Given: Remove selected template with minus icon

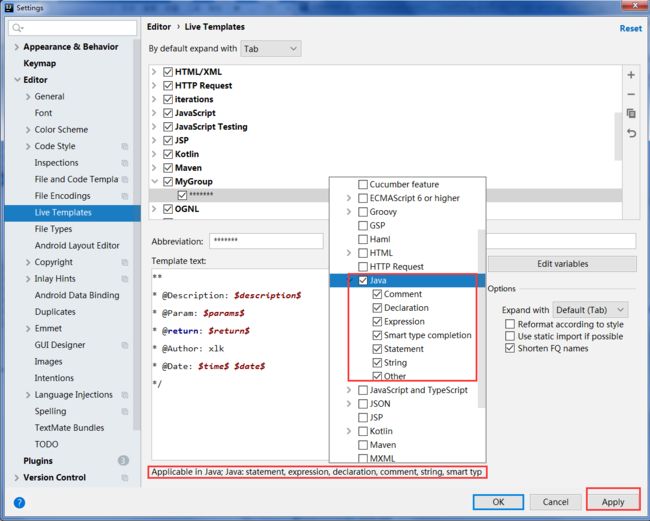Looking at the screenshot, I should (631, 95).
